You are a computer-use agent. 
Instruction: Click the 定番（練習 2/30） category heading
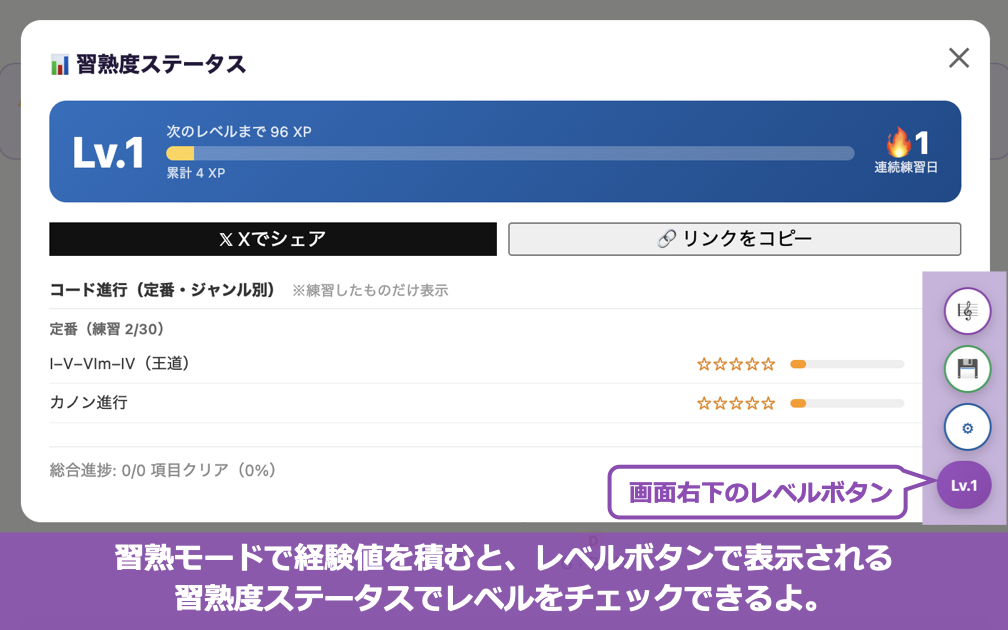click(x=107, y=329)
